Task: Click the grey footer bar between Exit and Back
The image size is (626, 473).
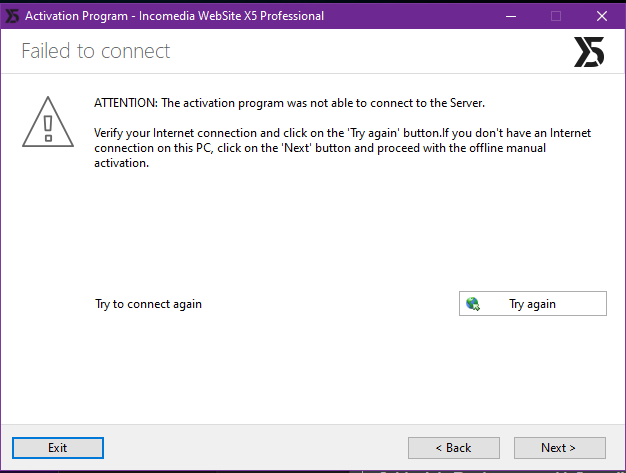Action: coord(256,448)
